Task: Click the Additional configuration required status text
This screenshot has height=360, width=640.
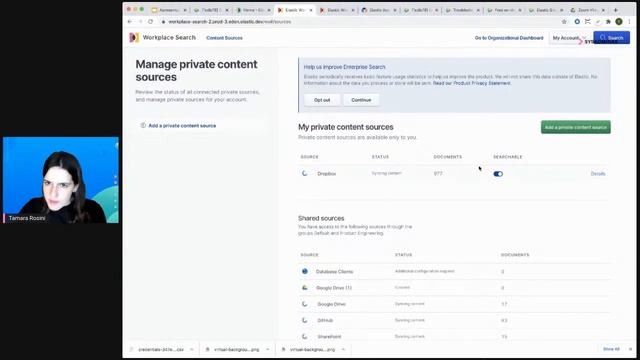Action: click(424, 271)
